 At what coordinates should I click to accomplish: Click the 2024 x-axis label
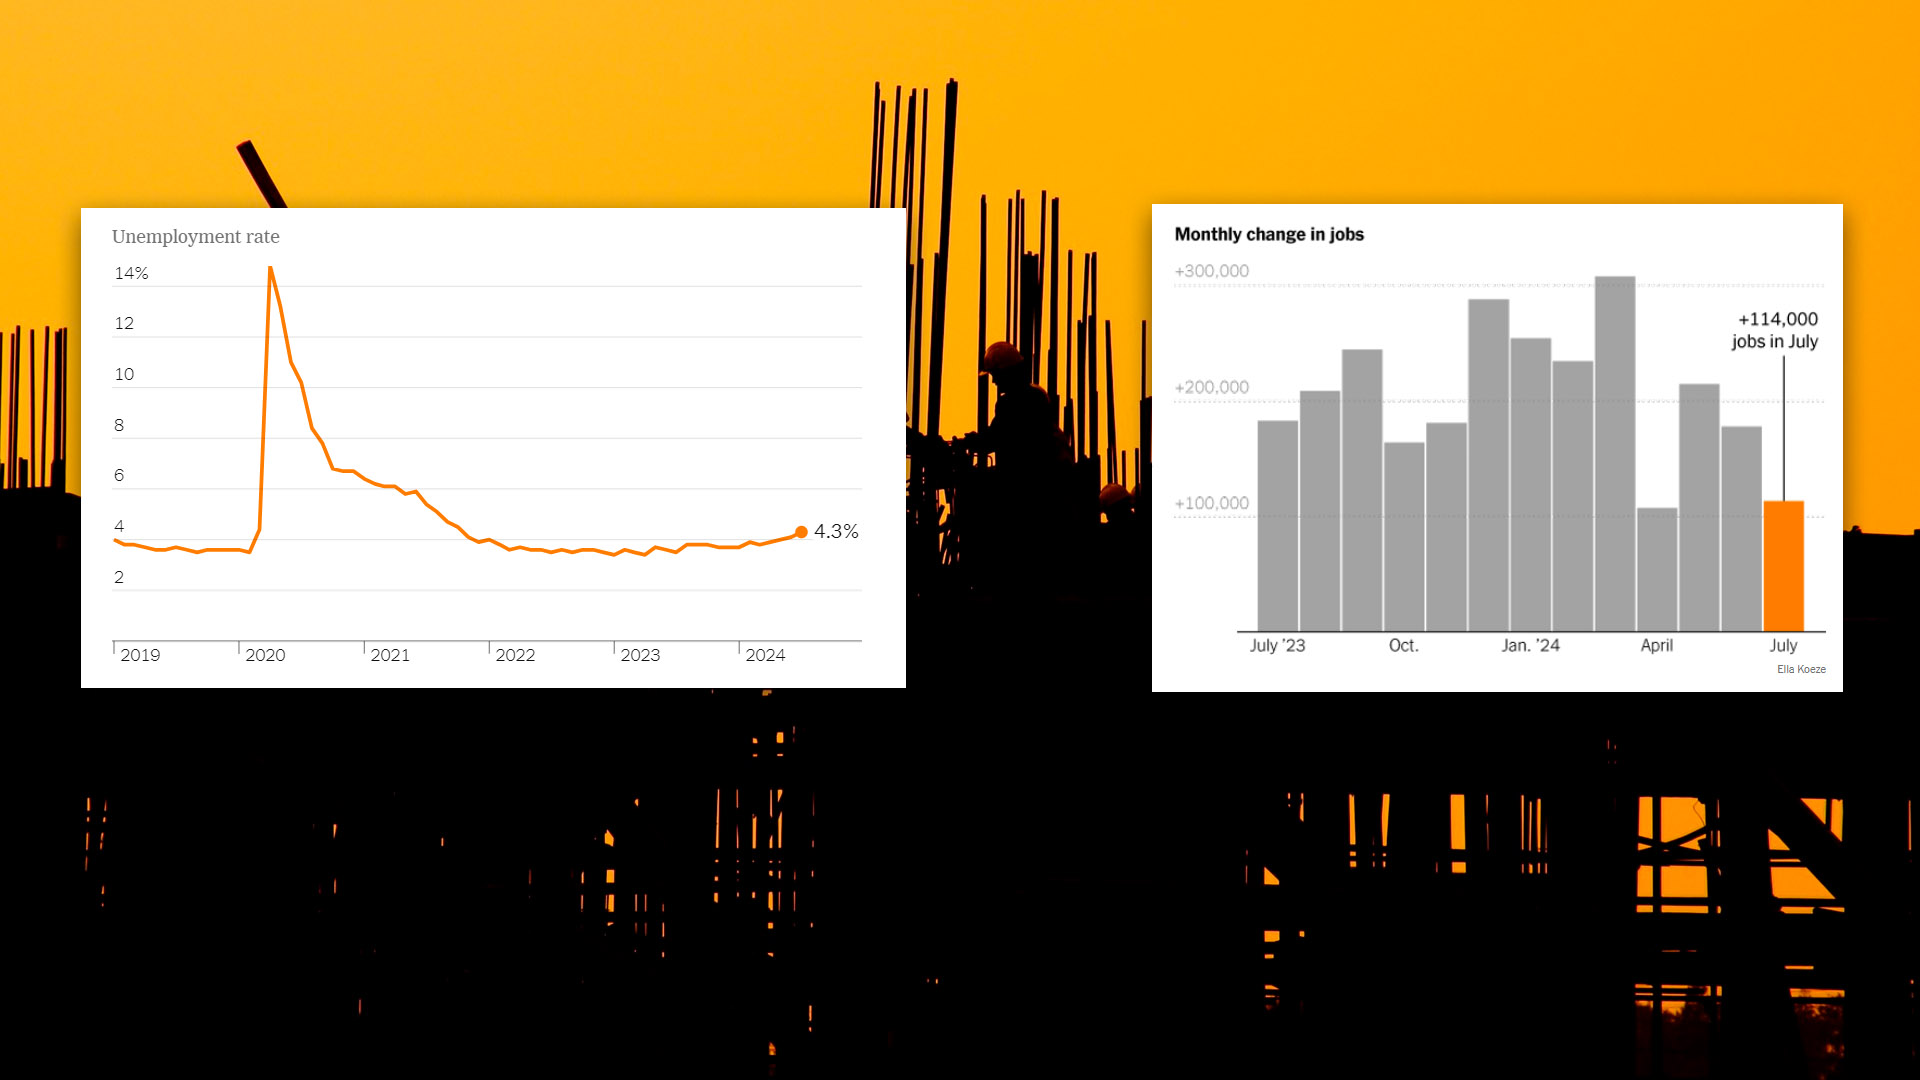(765, 655)
